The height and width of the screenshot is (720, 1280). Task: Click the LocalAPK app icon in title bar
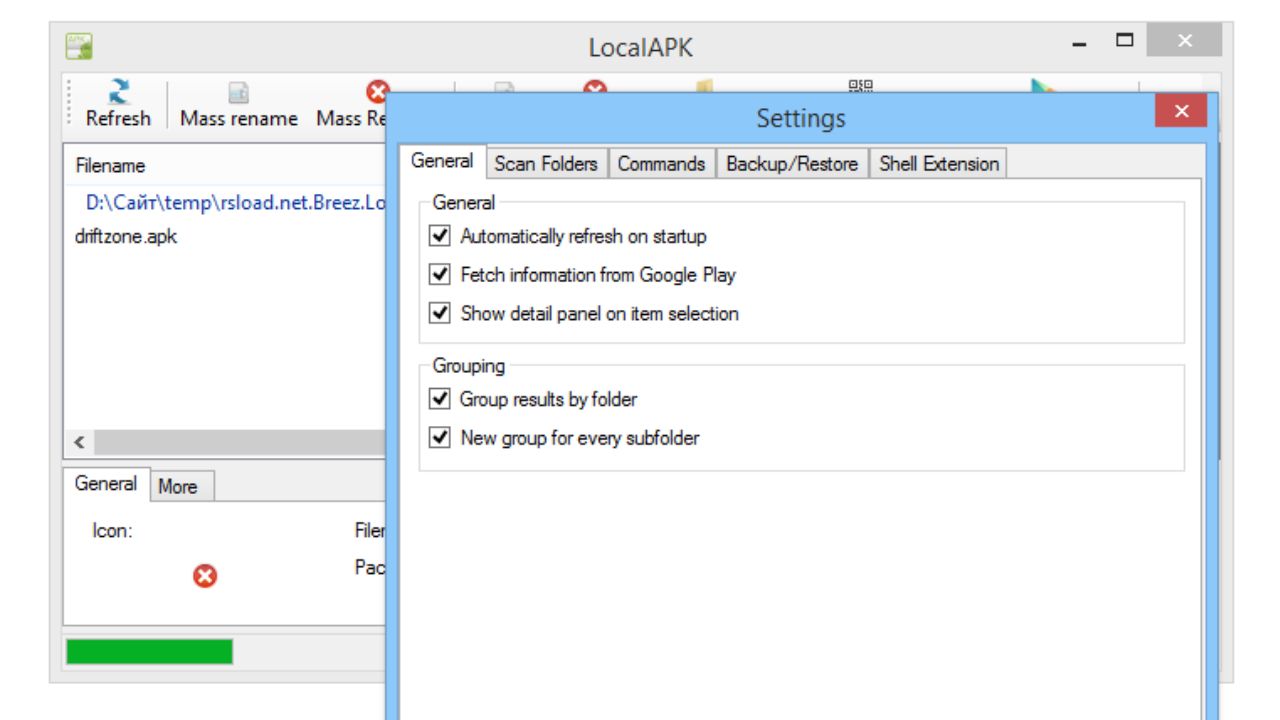(79, 46)
